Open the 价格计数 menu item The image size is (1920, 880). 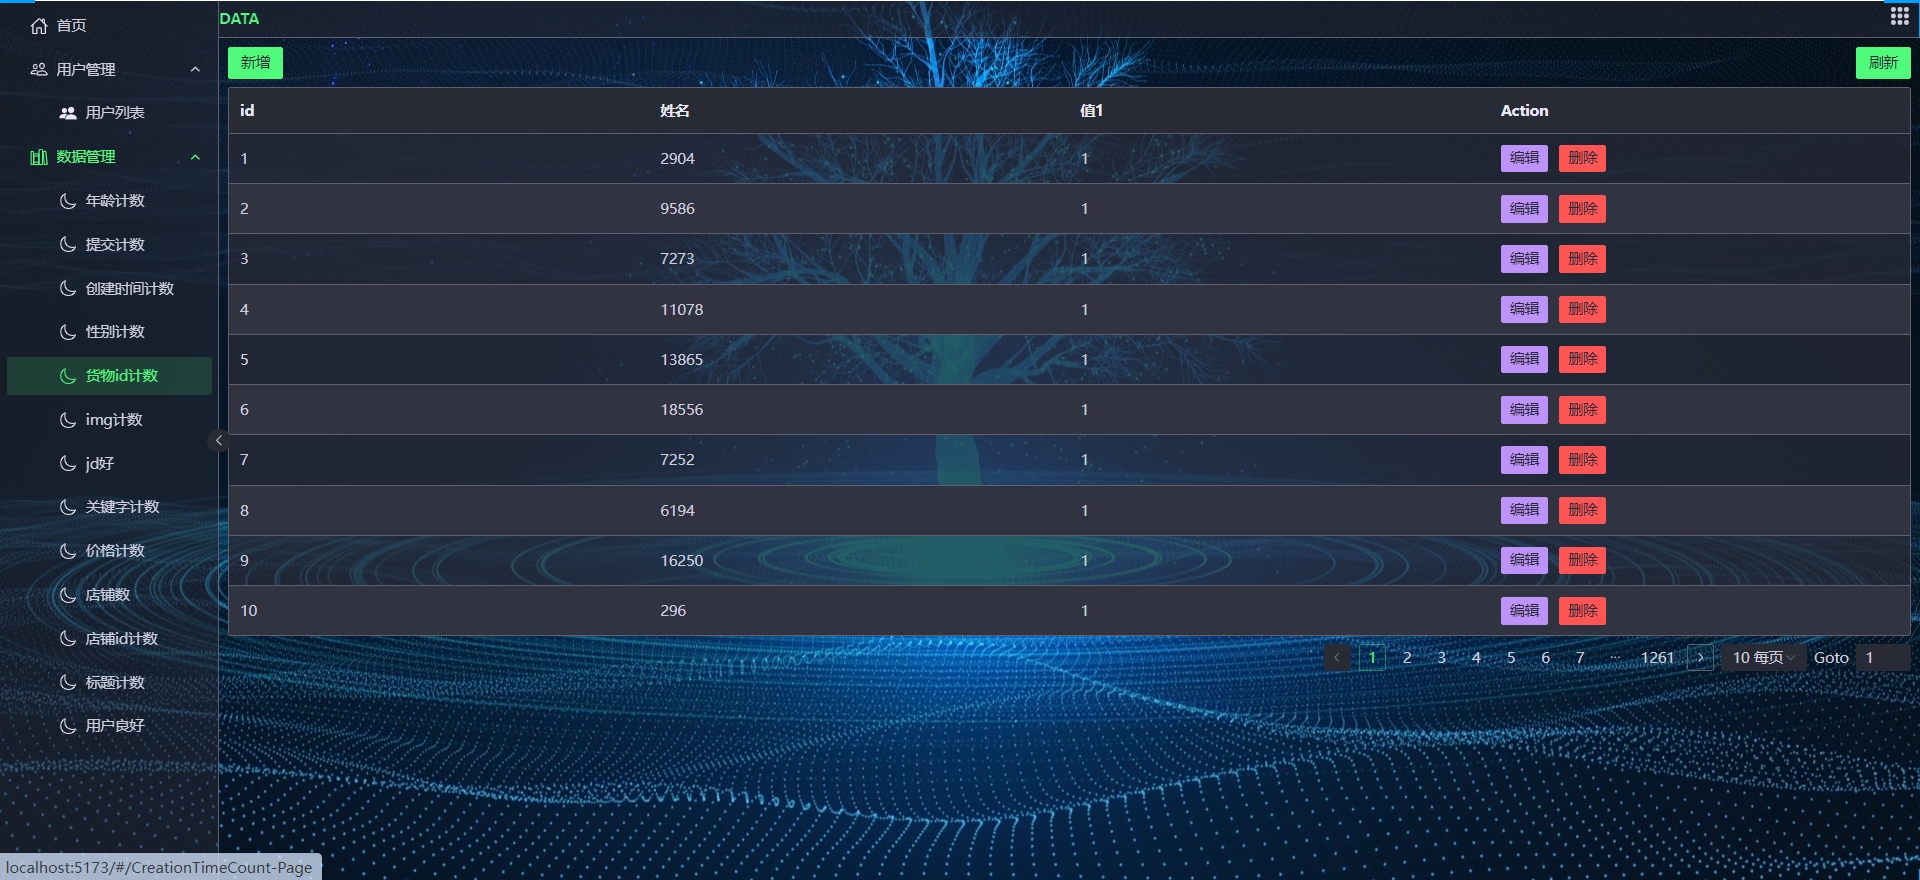[x=115, y=551]
